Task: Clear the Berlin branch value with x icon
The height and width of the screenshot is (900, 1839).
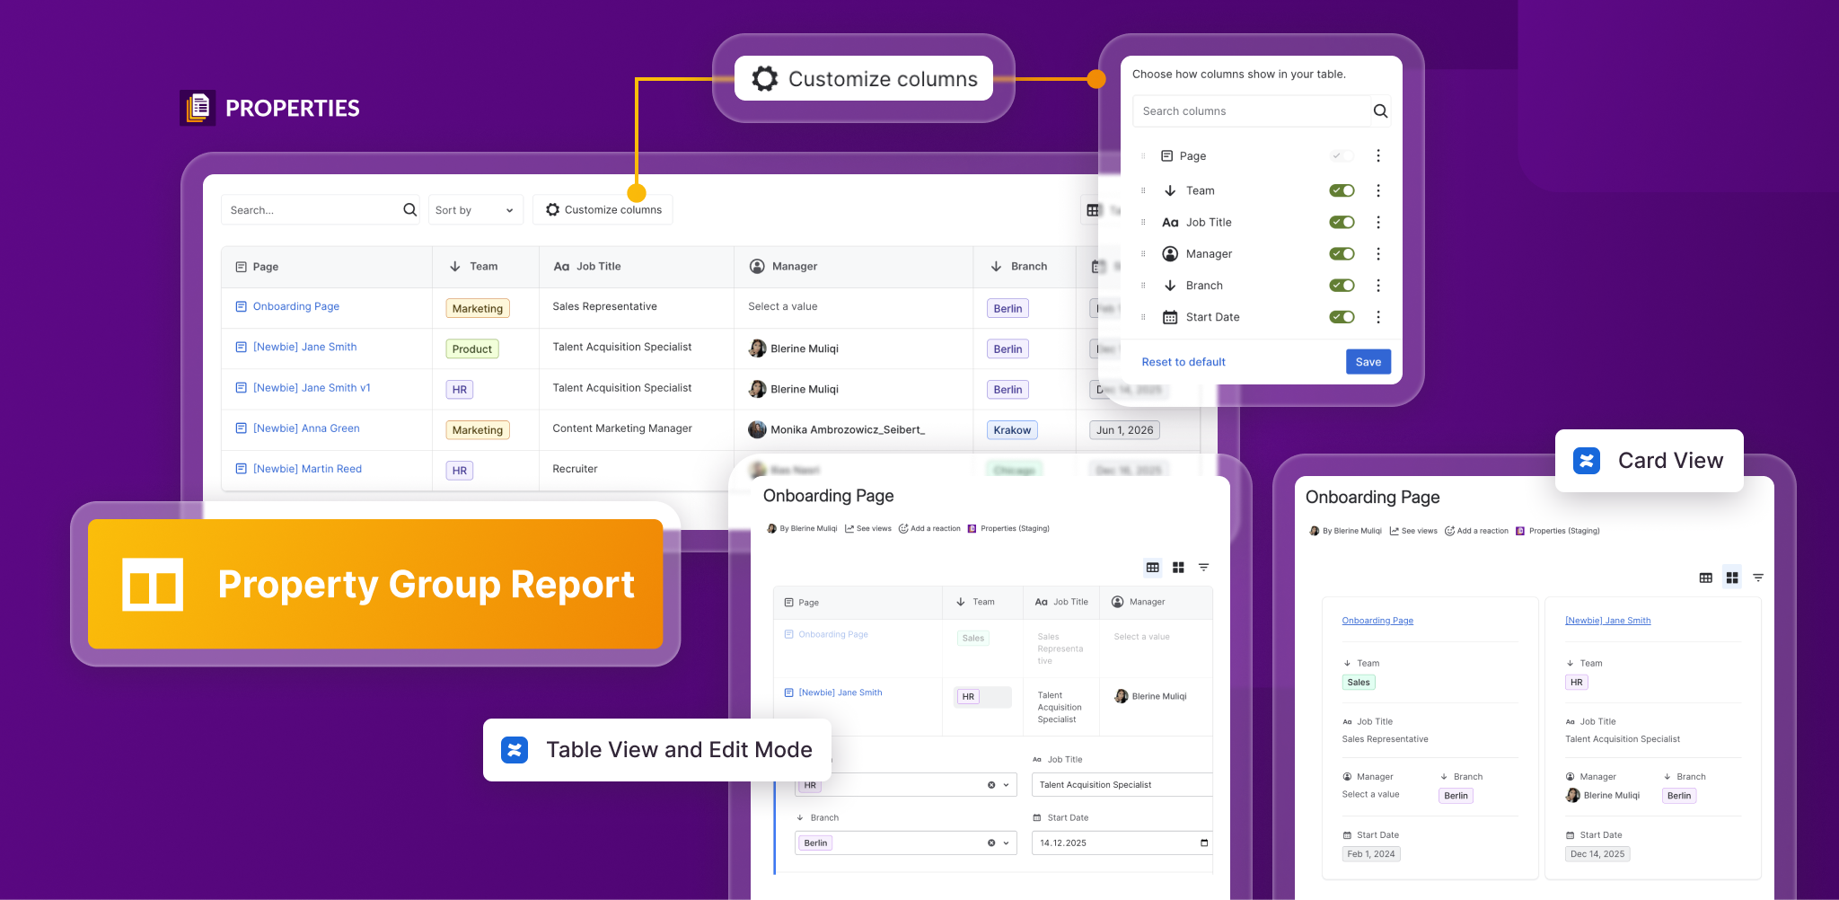Action: (x=991, y=843)
